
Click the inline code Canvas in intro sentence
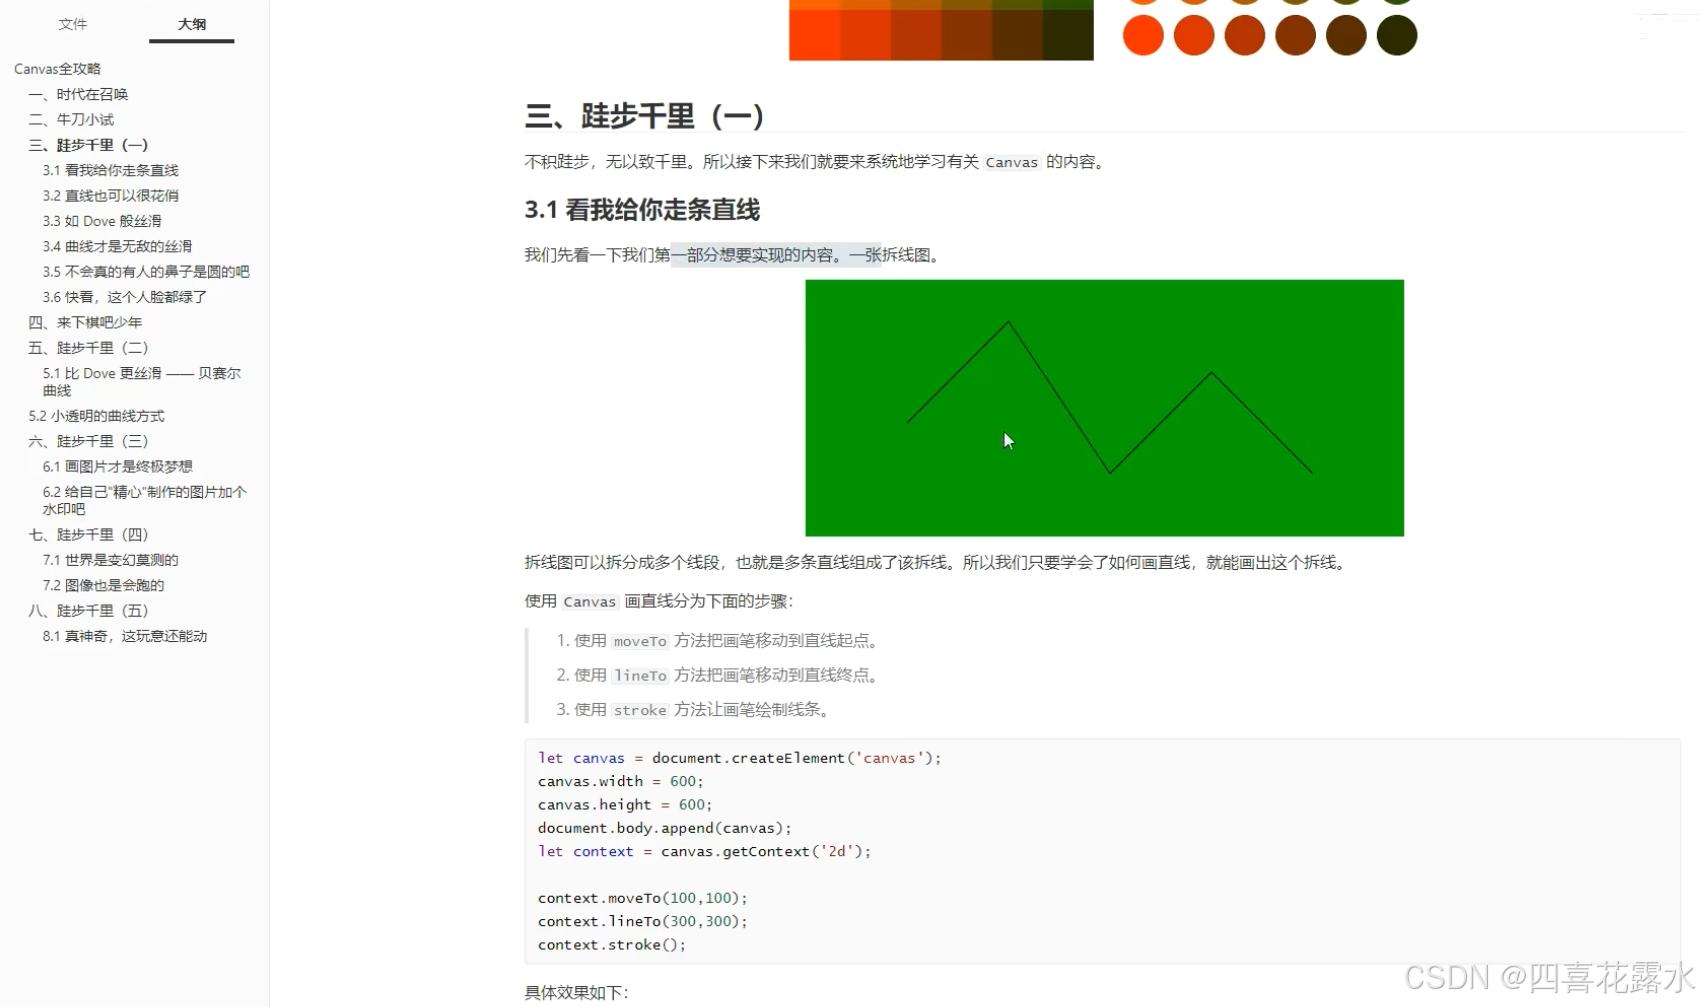pyautogui.click(x=1011, y=162)
